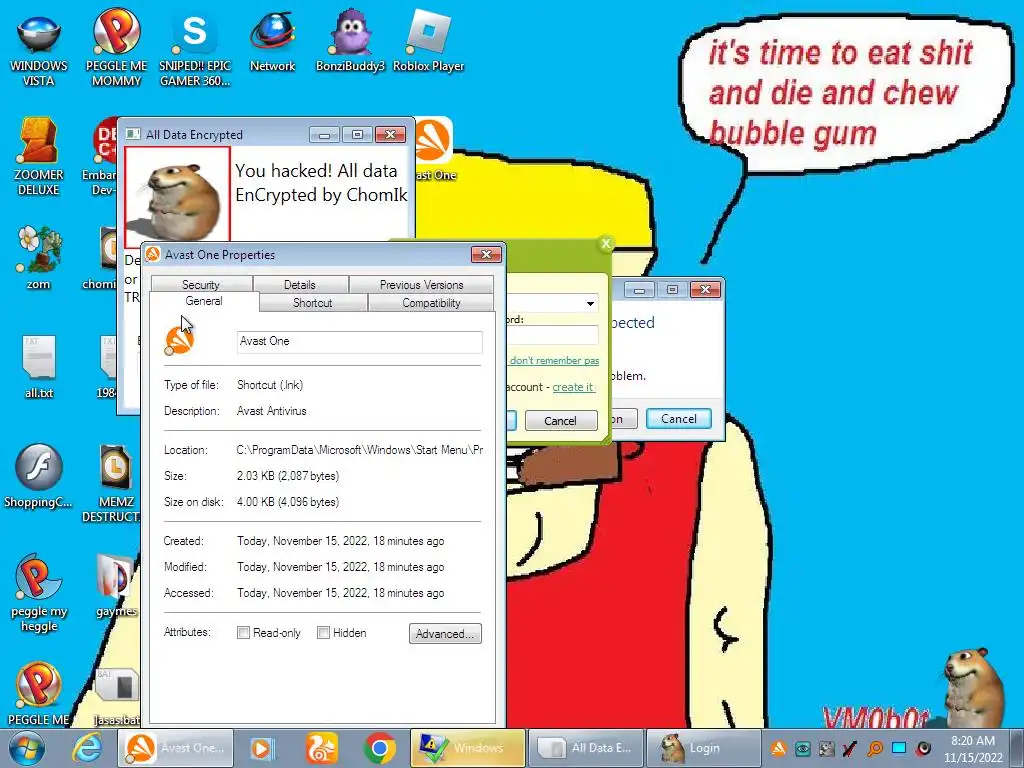Click the desktop hamster near the clock
This screenshot has width=1024, height=768.
973,686
